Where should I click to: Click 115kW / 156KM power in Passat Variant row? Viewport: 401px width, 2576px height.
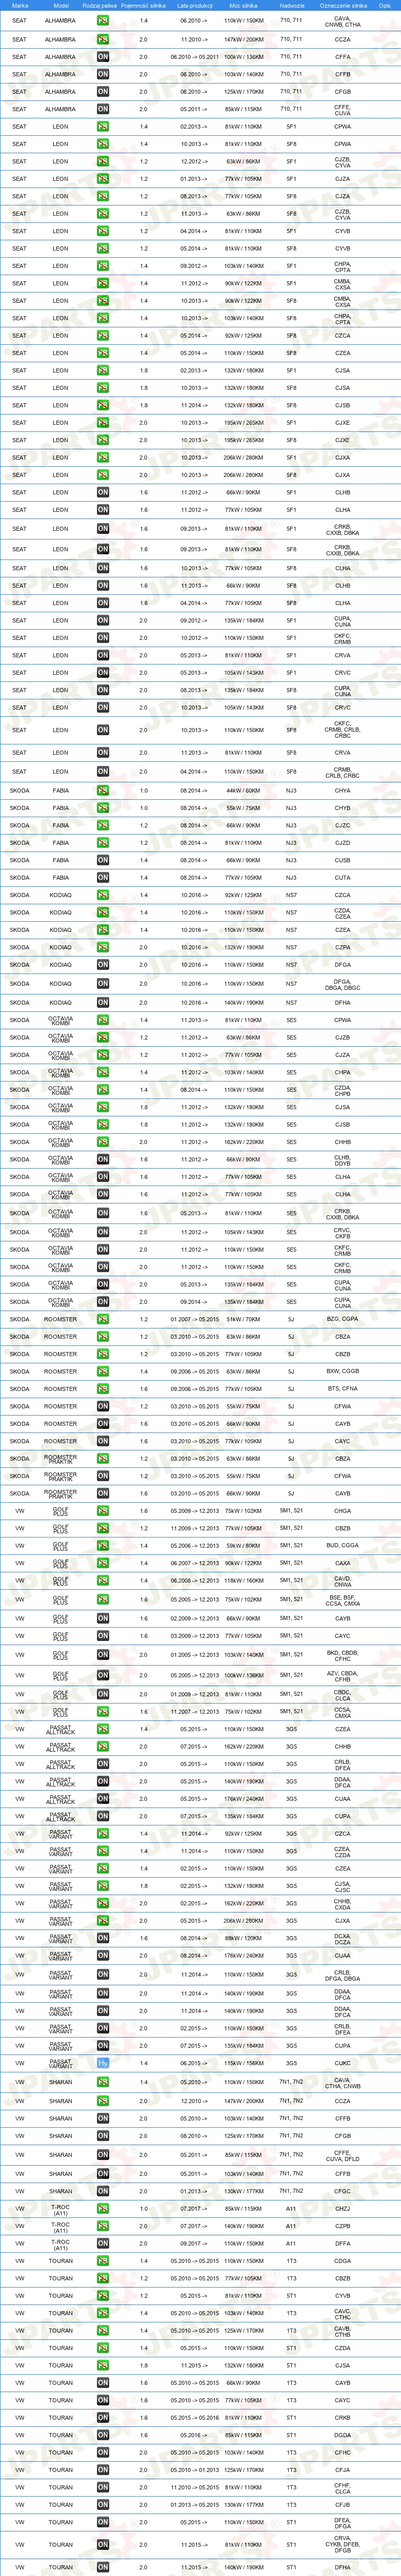click(x=244, y=2063)
